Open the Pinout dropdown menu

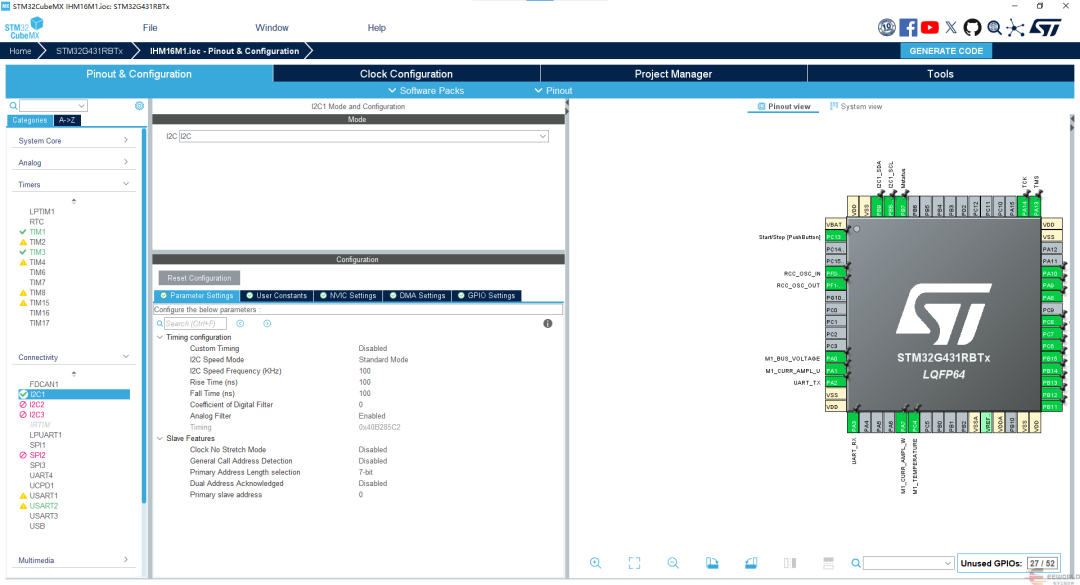pyautogui.click(x=553, y=90)
